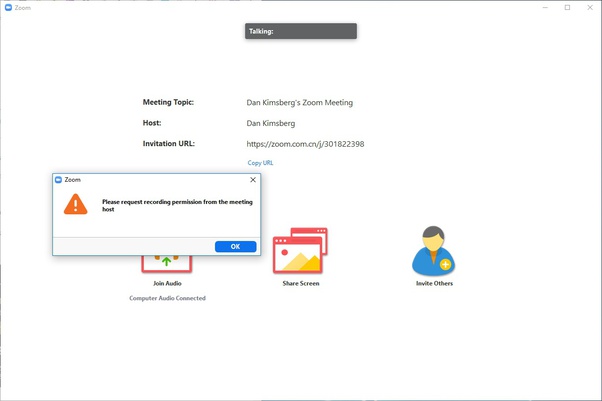
Task: Close the Zoom warning dialog with X
Action: pos(253,180)
